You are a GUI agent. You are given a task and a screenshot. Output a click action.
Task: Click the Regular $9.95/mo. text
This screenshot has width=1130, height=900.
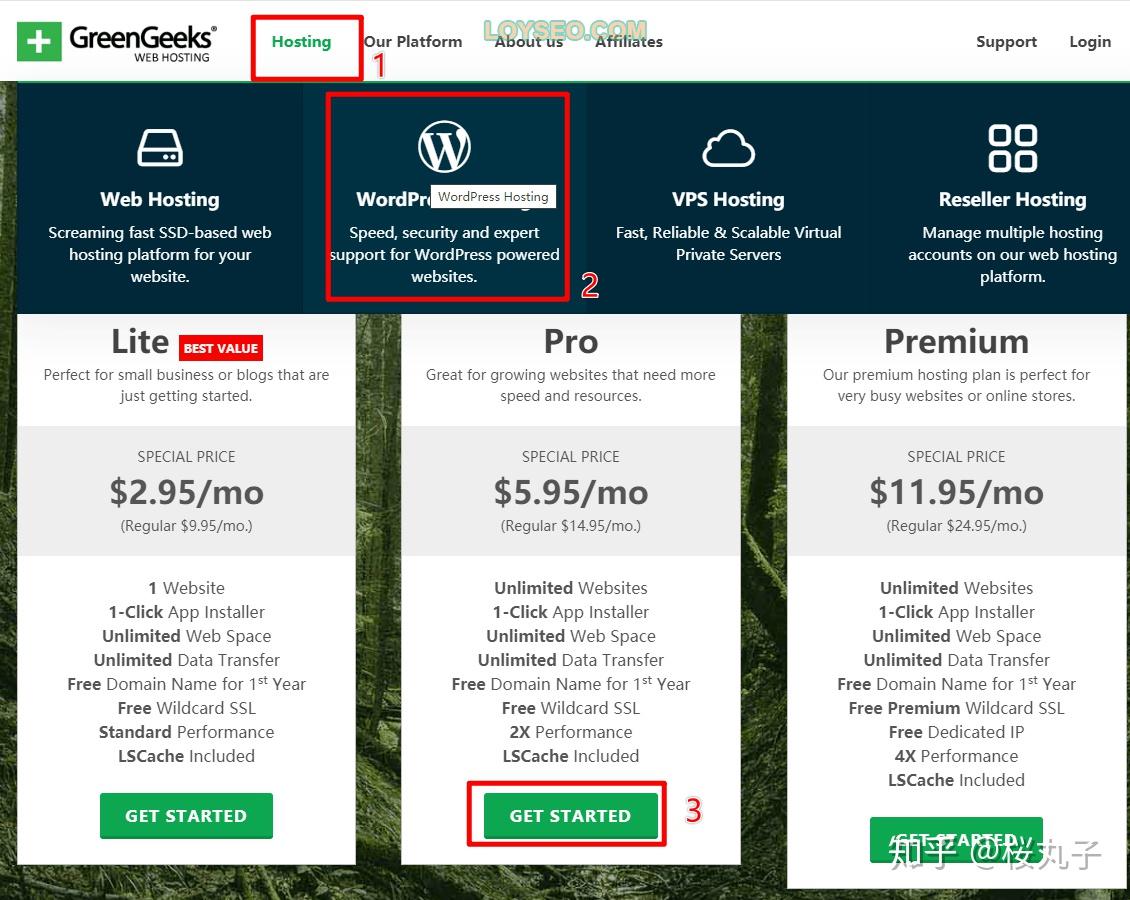(187, 525)
